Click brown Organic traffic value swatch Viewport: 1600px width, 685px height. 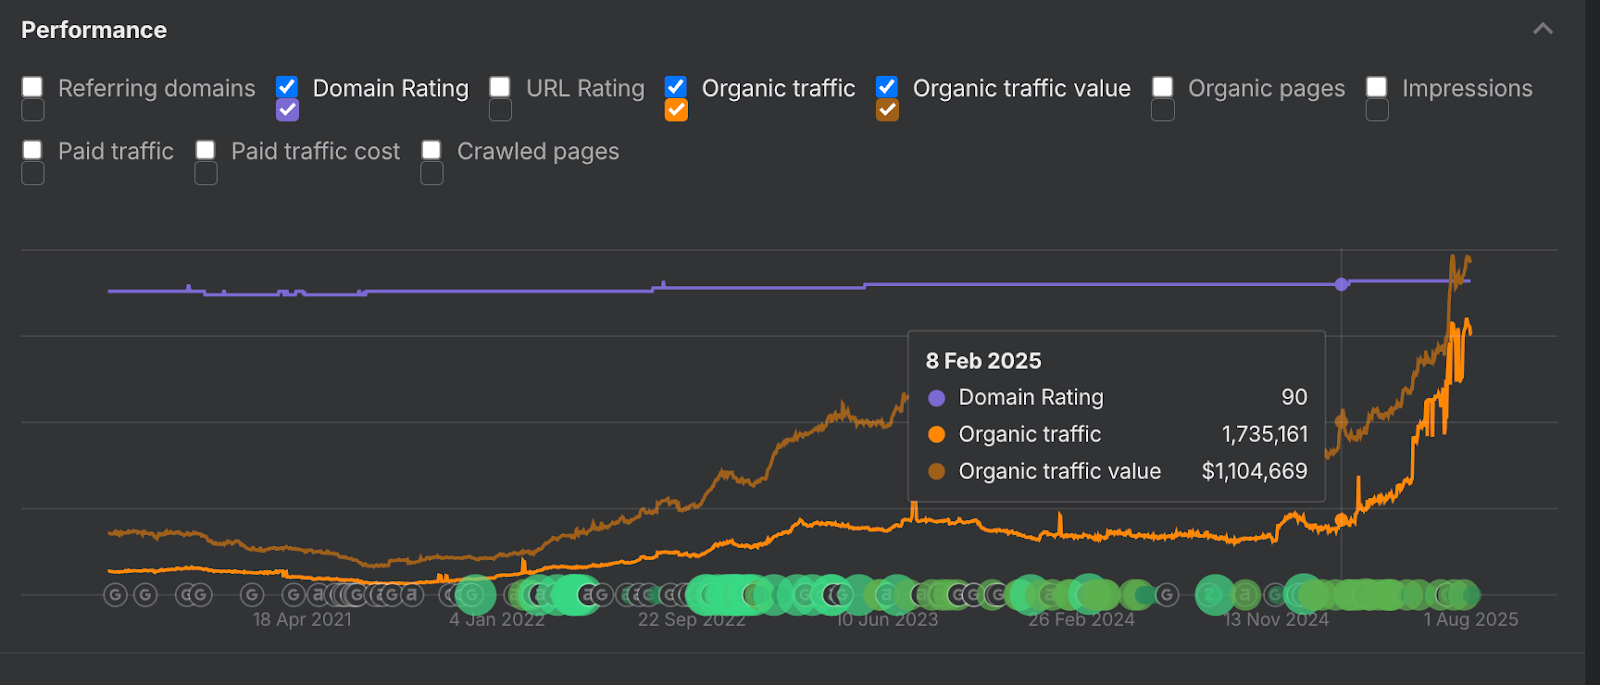click(887, 110)
